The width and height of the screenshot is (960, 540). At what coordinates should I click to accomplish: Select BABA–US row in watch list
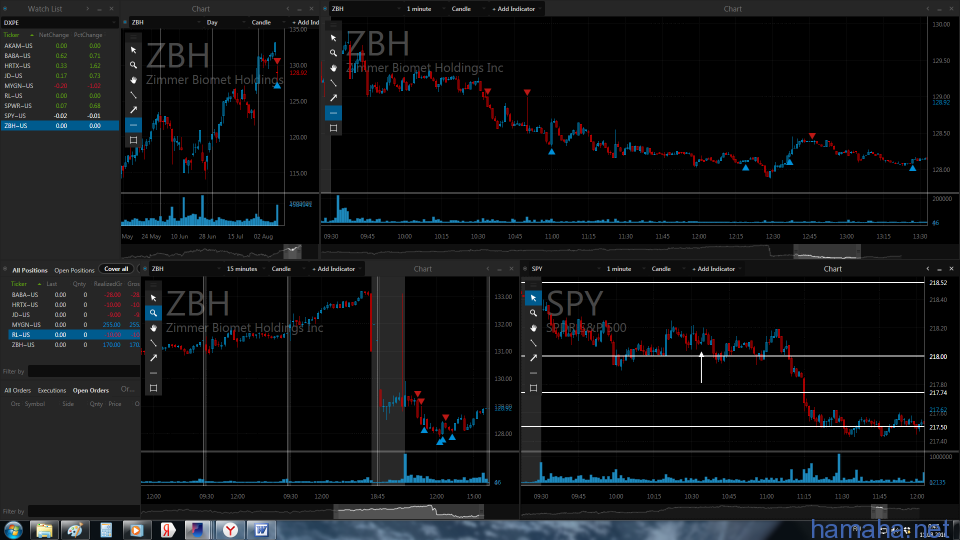59,56
